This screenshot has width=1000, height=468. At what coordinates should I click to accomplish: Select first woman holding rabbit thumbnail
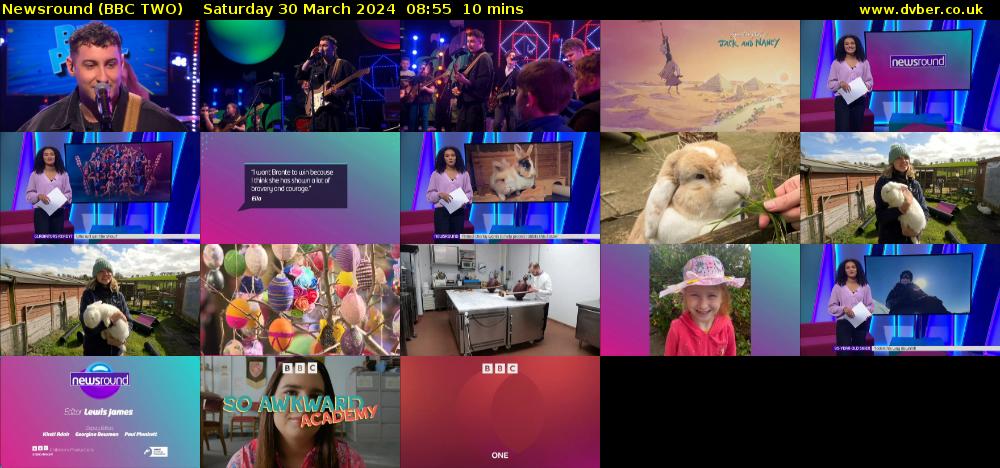click(901, 188)
